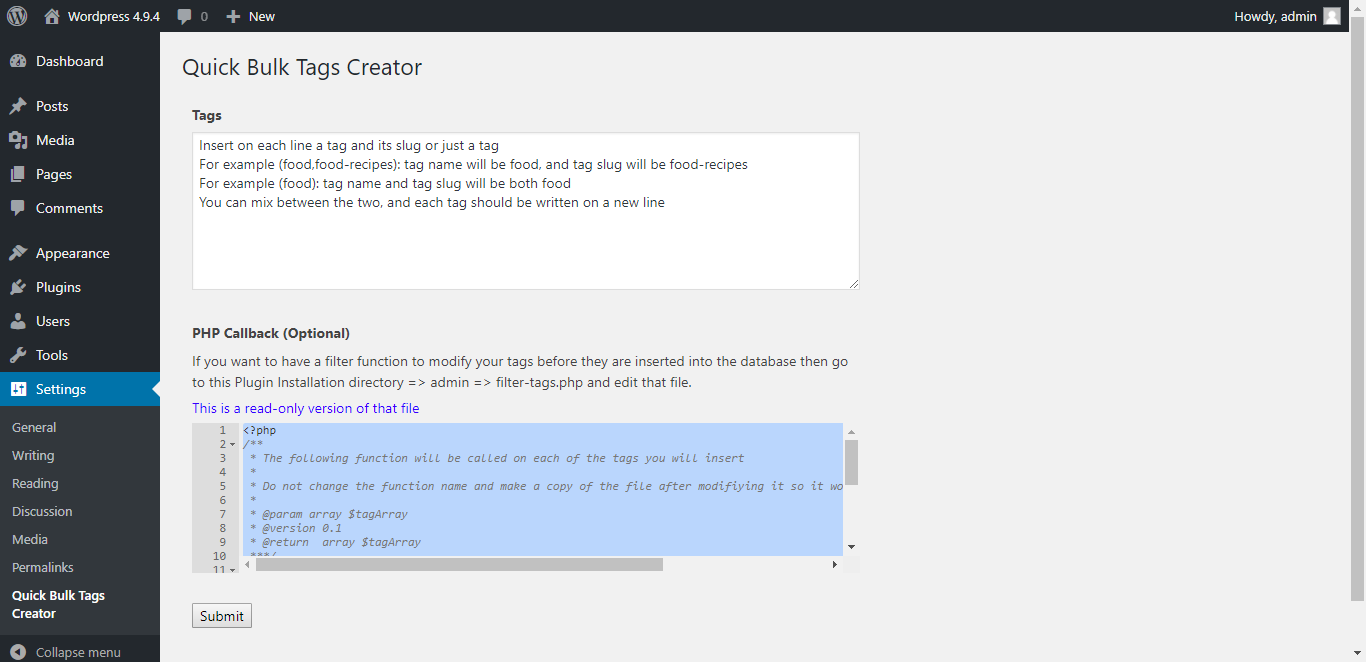This screenshot has height=662, width=1366.
Task: Open Dashboard menu item
Action: point(80,61)
